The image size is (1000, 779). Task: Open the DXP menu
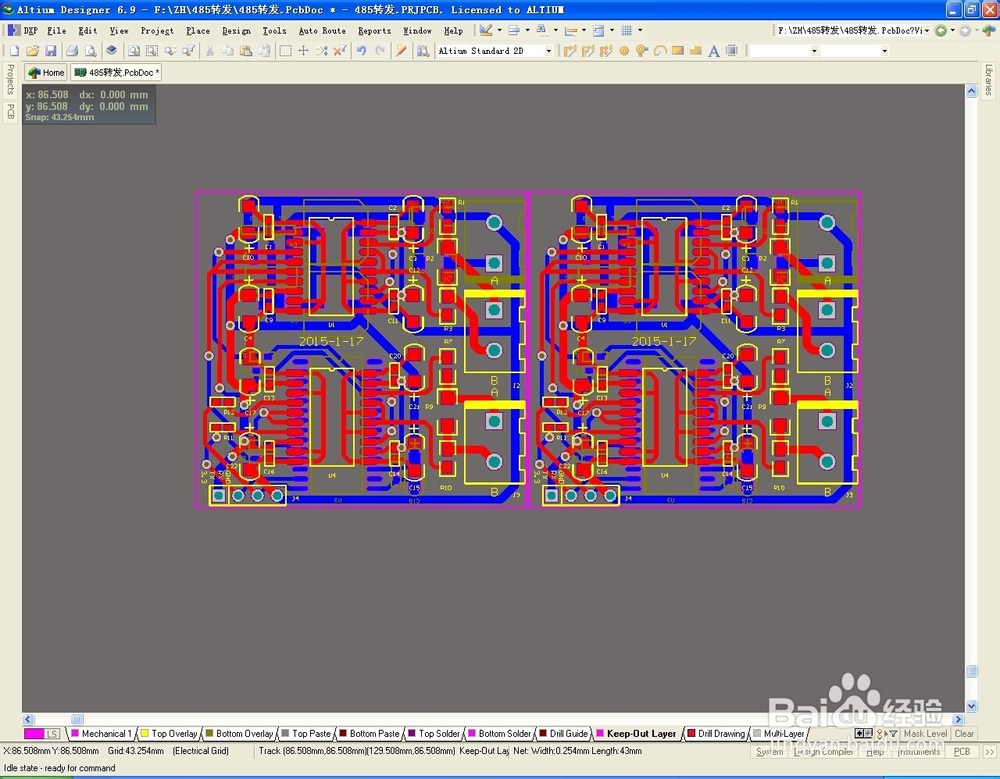(24, 30)
